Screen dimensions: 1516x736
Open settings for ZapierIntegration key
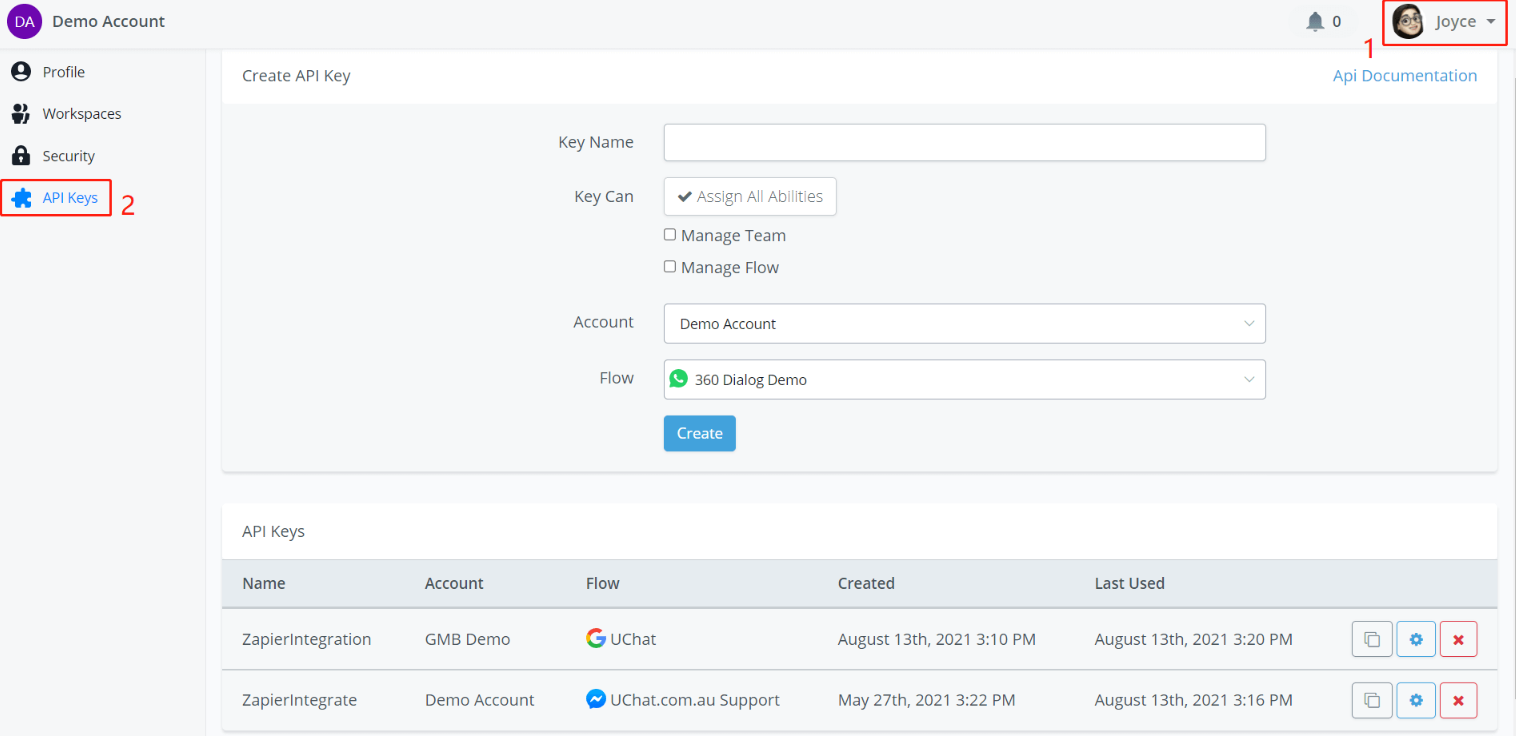[x=1416, y=639]
